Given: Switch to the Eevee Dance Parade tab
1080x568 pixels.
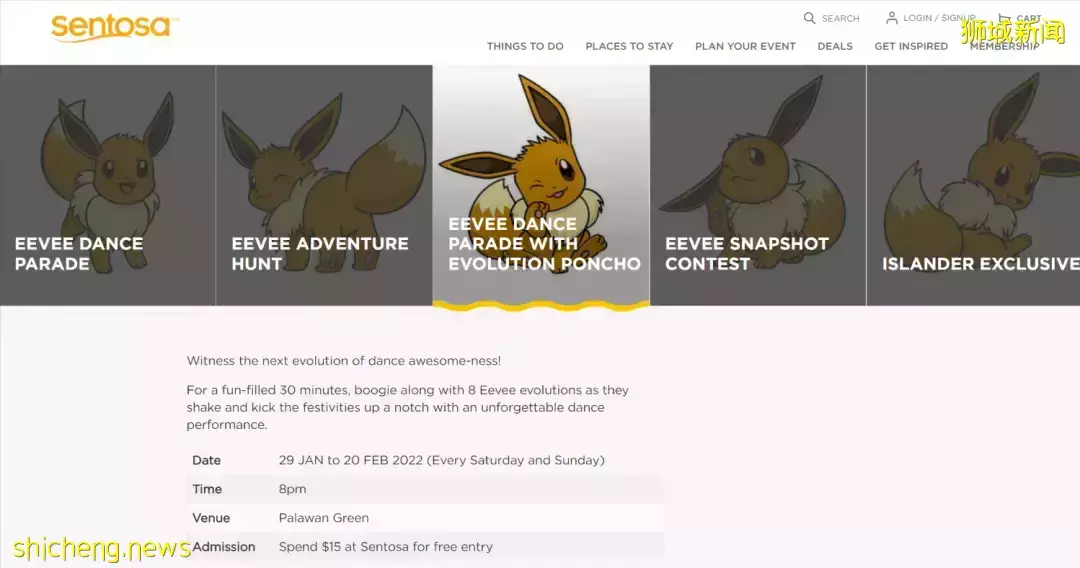Looking at the screenshot, I should (107, 185).
